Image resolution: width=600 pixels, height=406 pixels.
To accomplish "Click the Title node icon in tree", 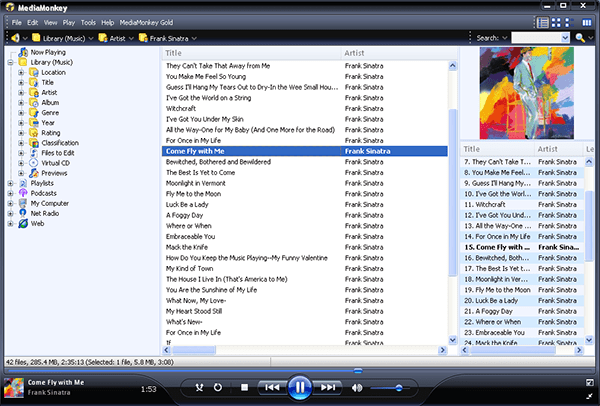I will [x=34, y=82].
